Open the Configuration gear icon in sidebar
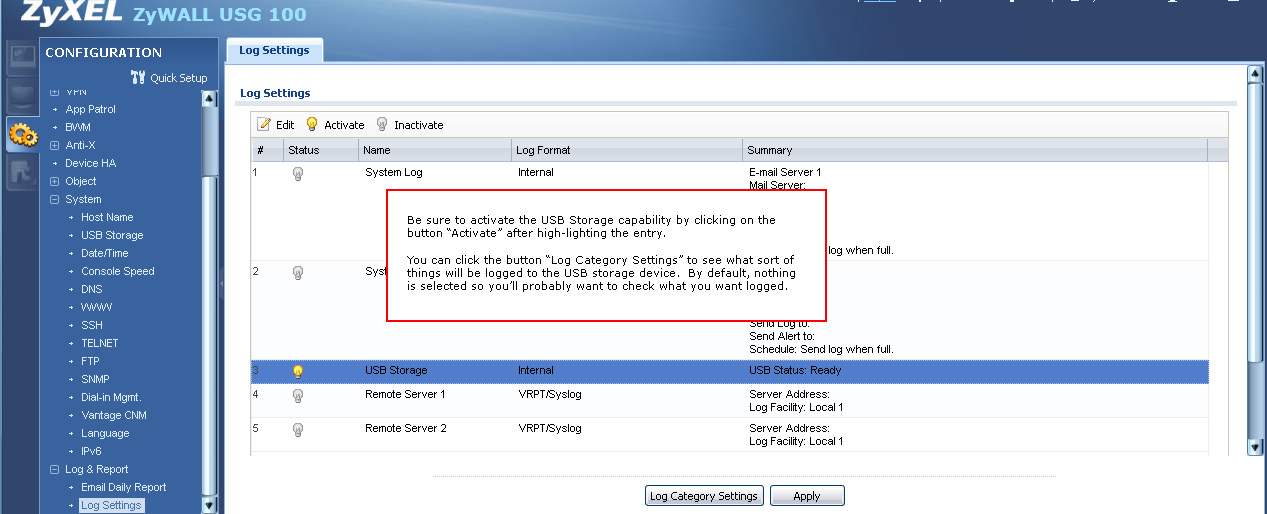Screen dimensions: 1267x514 [22, 135]
